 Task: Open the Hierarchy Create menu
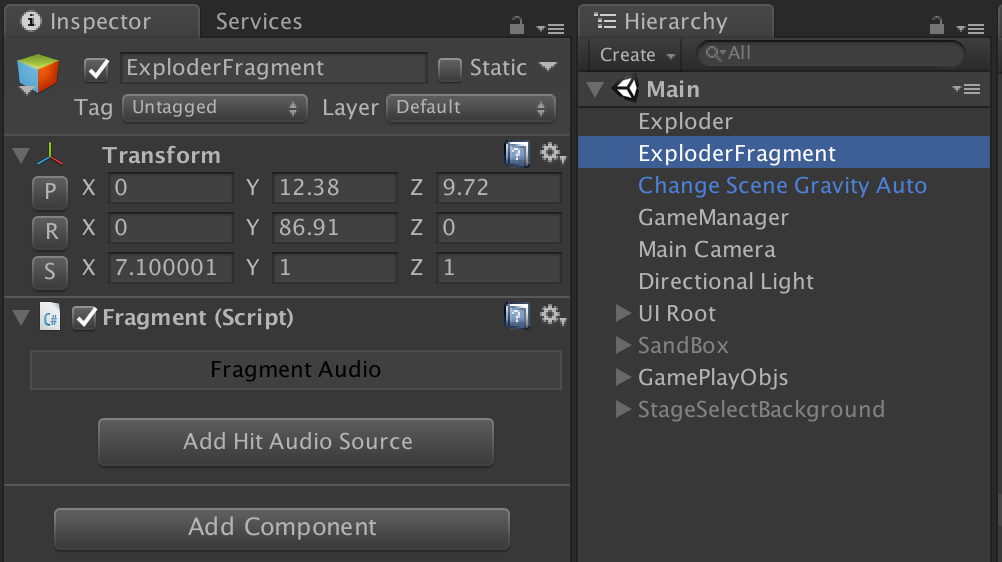click(636, 55)
